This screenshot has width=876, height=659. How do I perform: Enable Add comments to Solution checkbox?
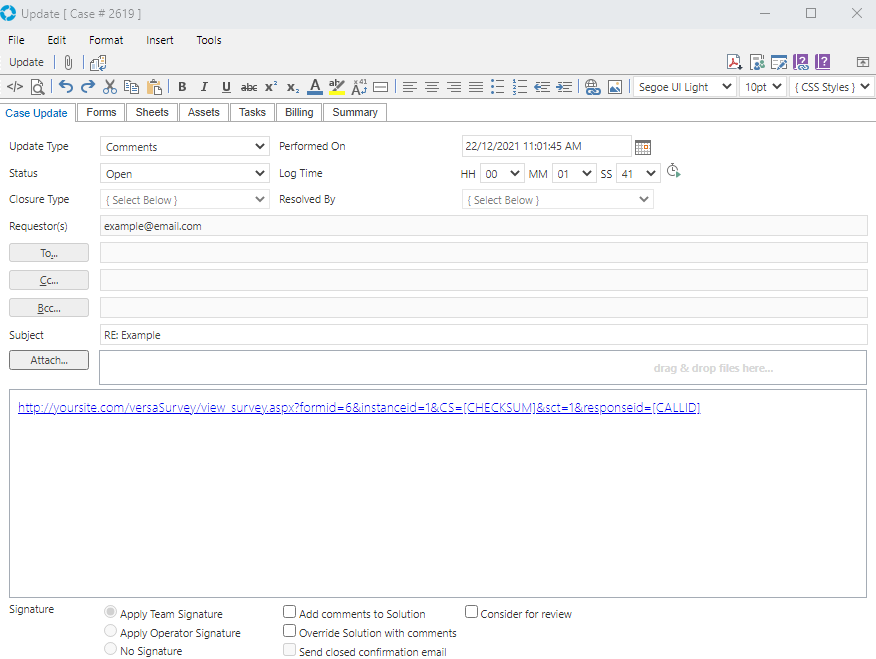(290, 612)
